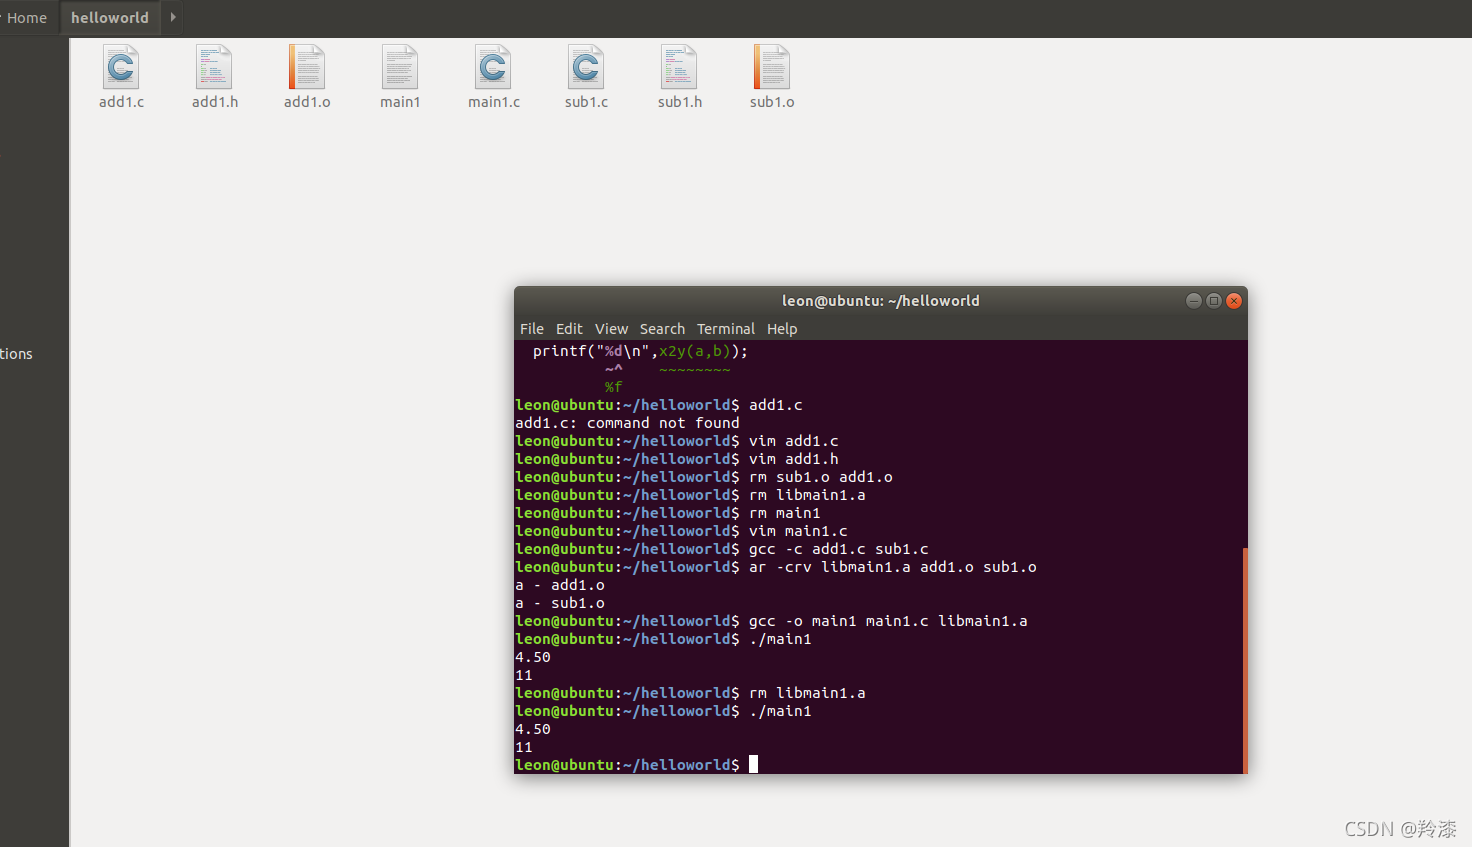Select the sub1.c source file icon

click(x=586, y=68)
